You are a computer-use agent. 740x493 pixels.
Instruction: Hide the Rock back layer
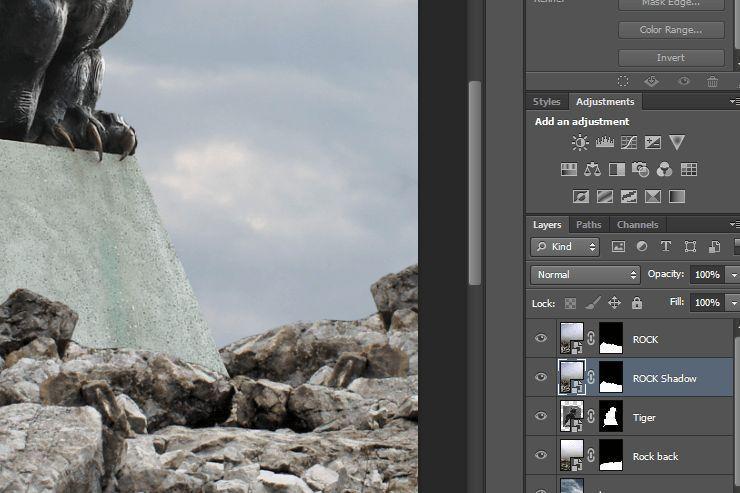541,456
